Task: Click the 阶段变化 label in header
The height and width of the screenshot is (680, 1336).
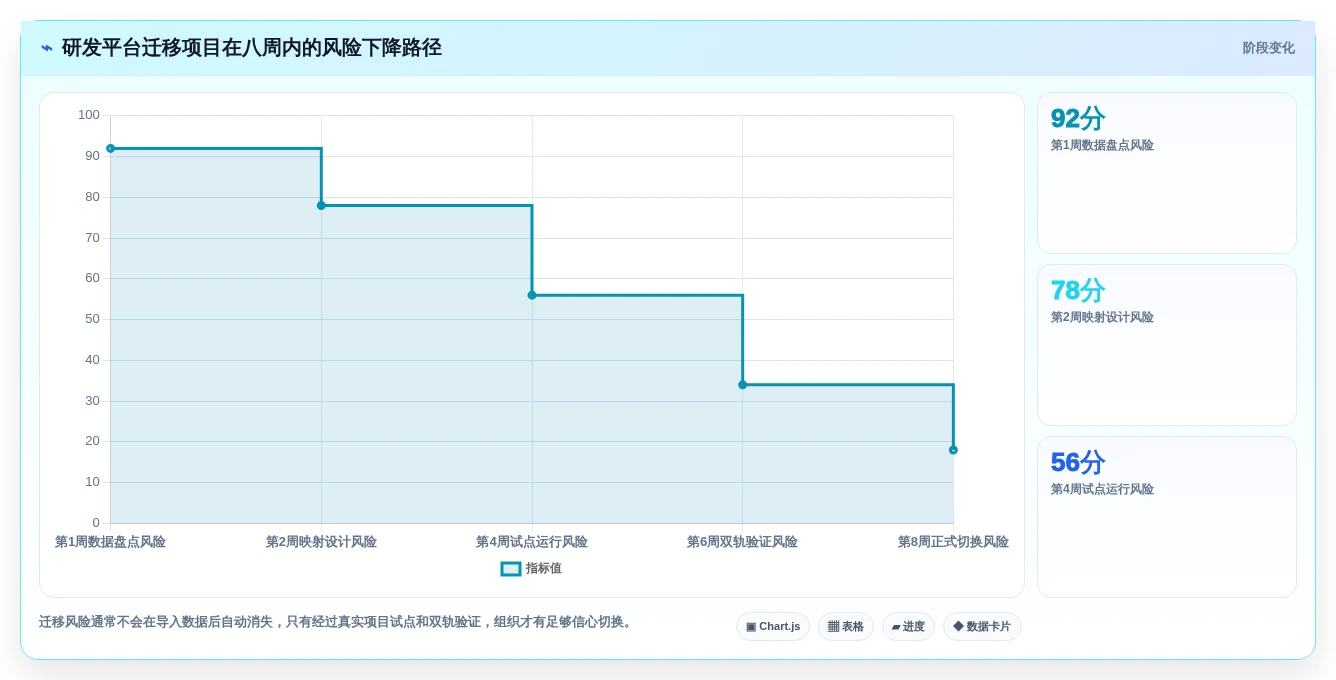Action: click(1268, 48)
